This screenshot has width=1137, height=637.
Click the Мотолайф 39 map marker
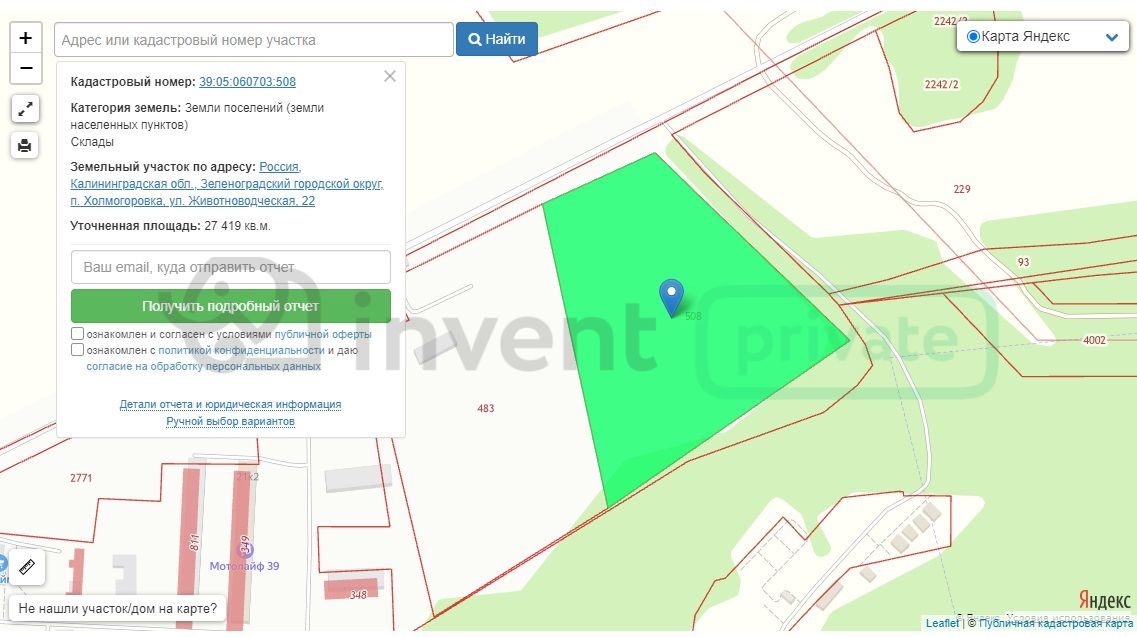point(245,549)
